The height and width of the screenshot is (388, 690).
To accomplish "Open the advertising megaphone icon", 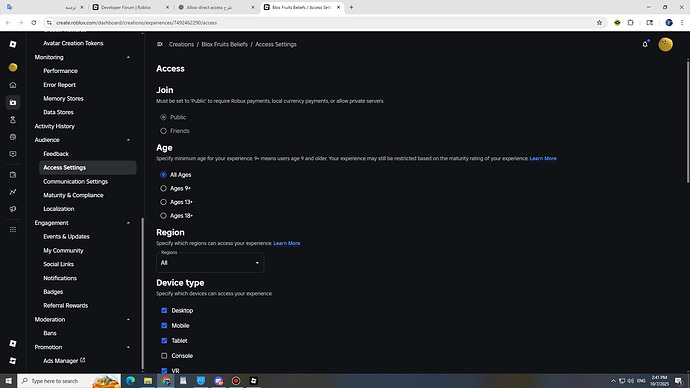I will pos(13,209).
